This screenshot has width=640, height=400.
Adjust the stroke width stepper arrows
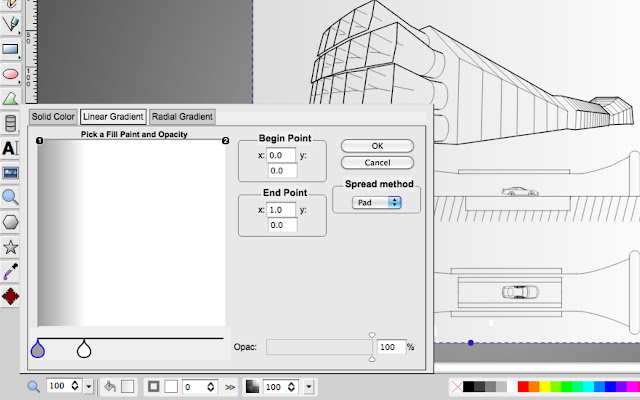point(210,387)
